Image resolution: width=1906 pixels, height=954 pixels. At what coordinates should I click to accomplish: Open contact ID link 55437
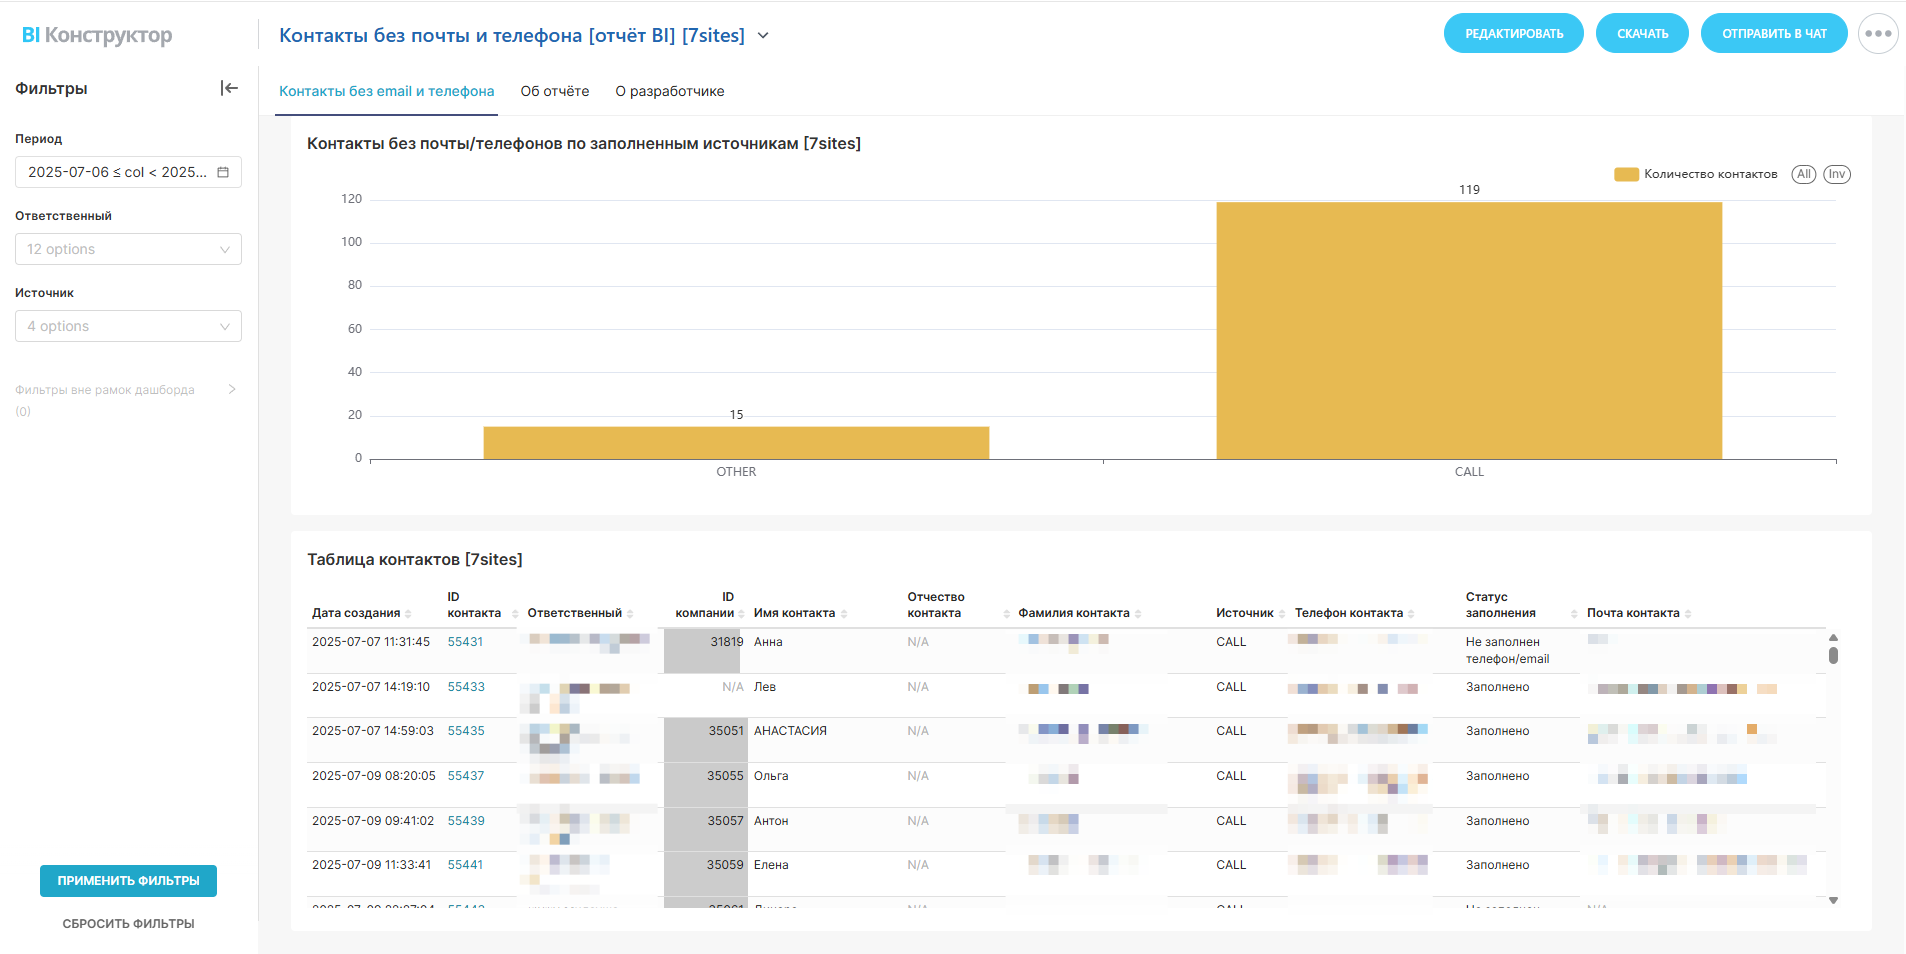pyautogui.click(x=466, y=776)
